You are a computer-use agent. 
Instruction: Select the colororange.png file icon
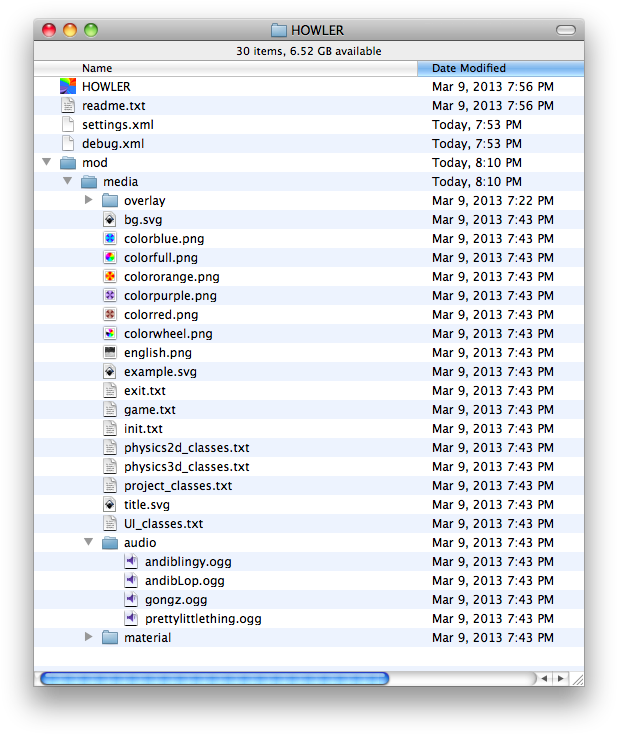[x=110, y=277]
